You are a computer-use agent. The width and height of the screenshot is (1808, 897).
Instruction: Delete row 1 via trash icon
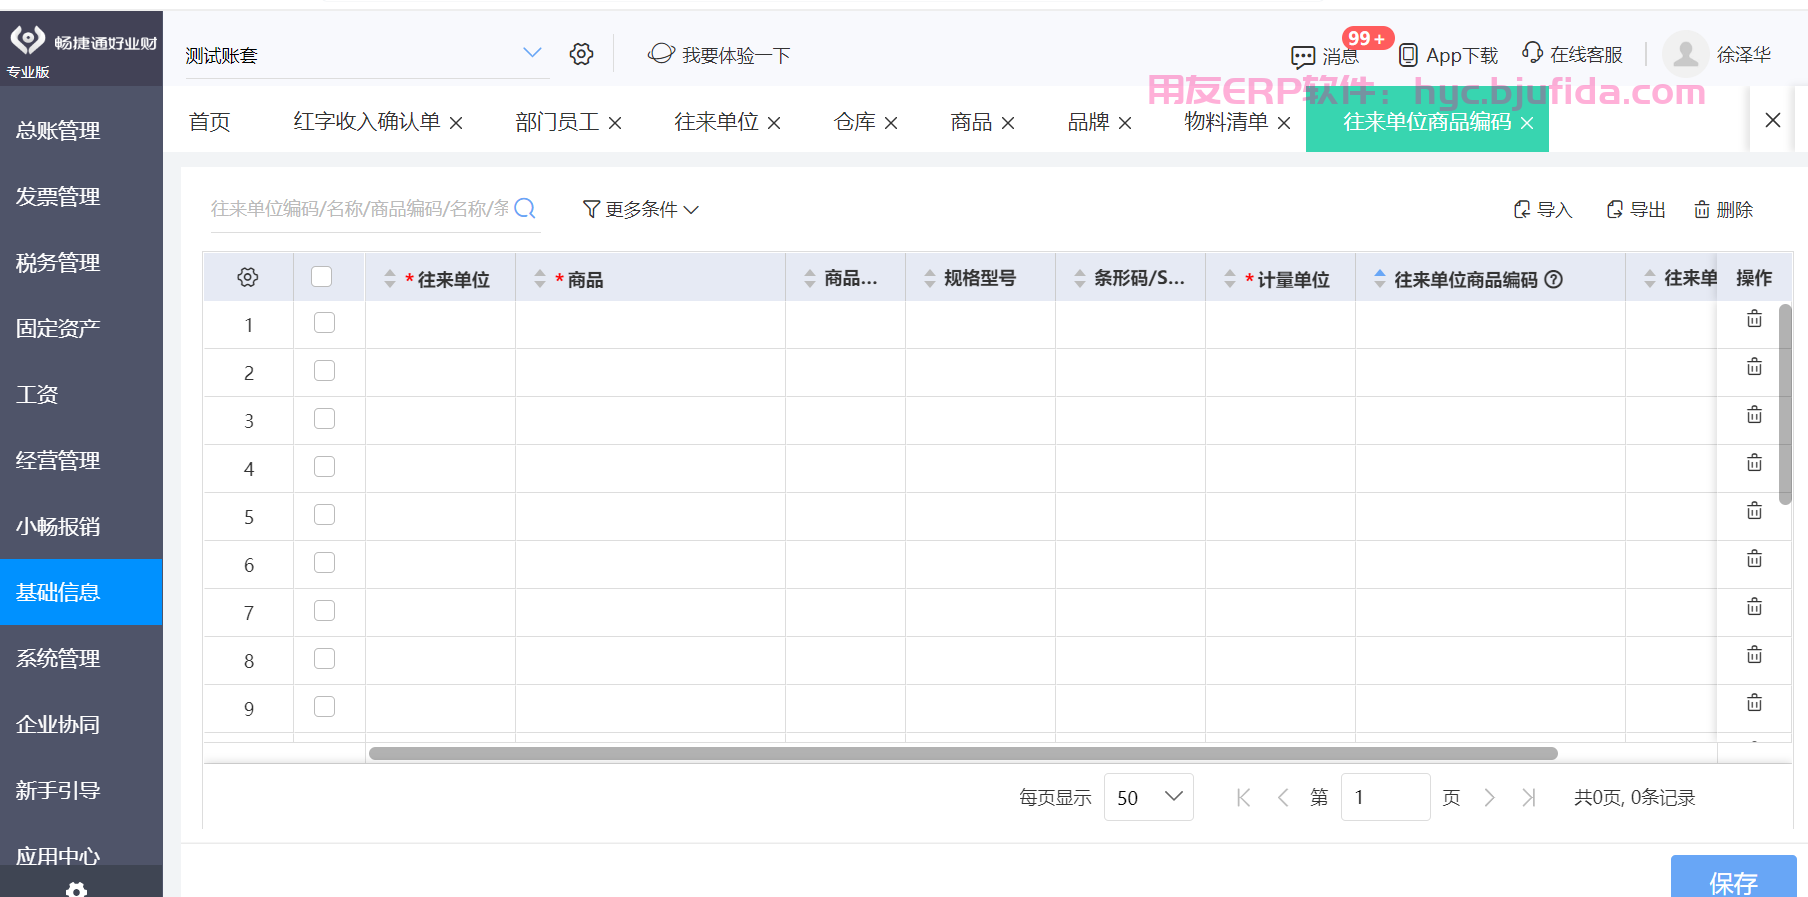click(1754, 319)
